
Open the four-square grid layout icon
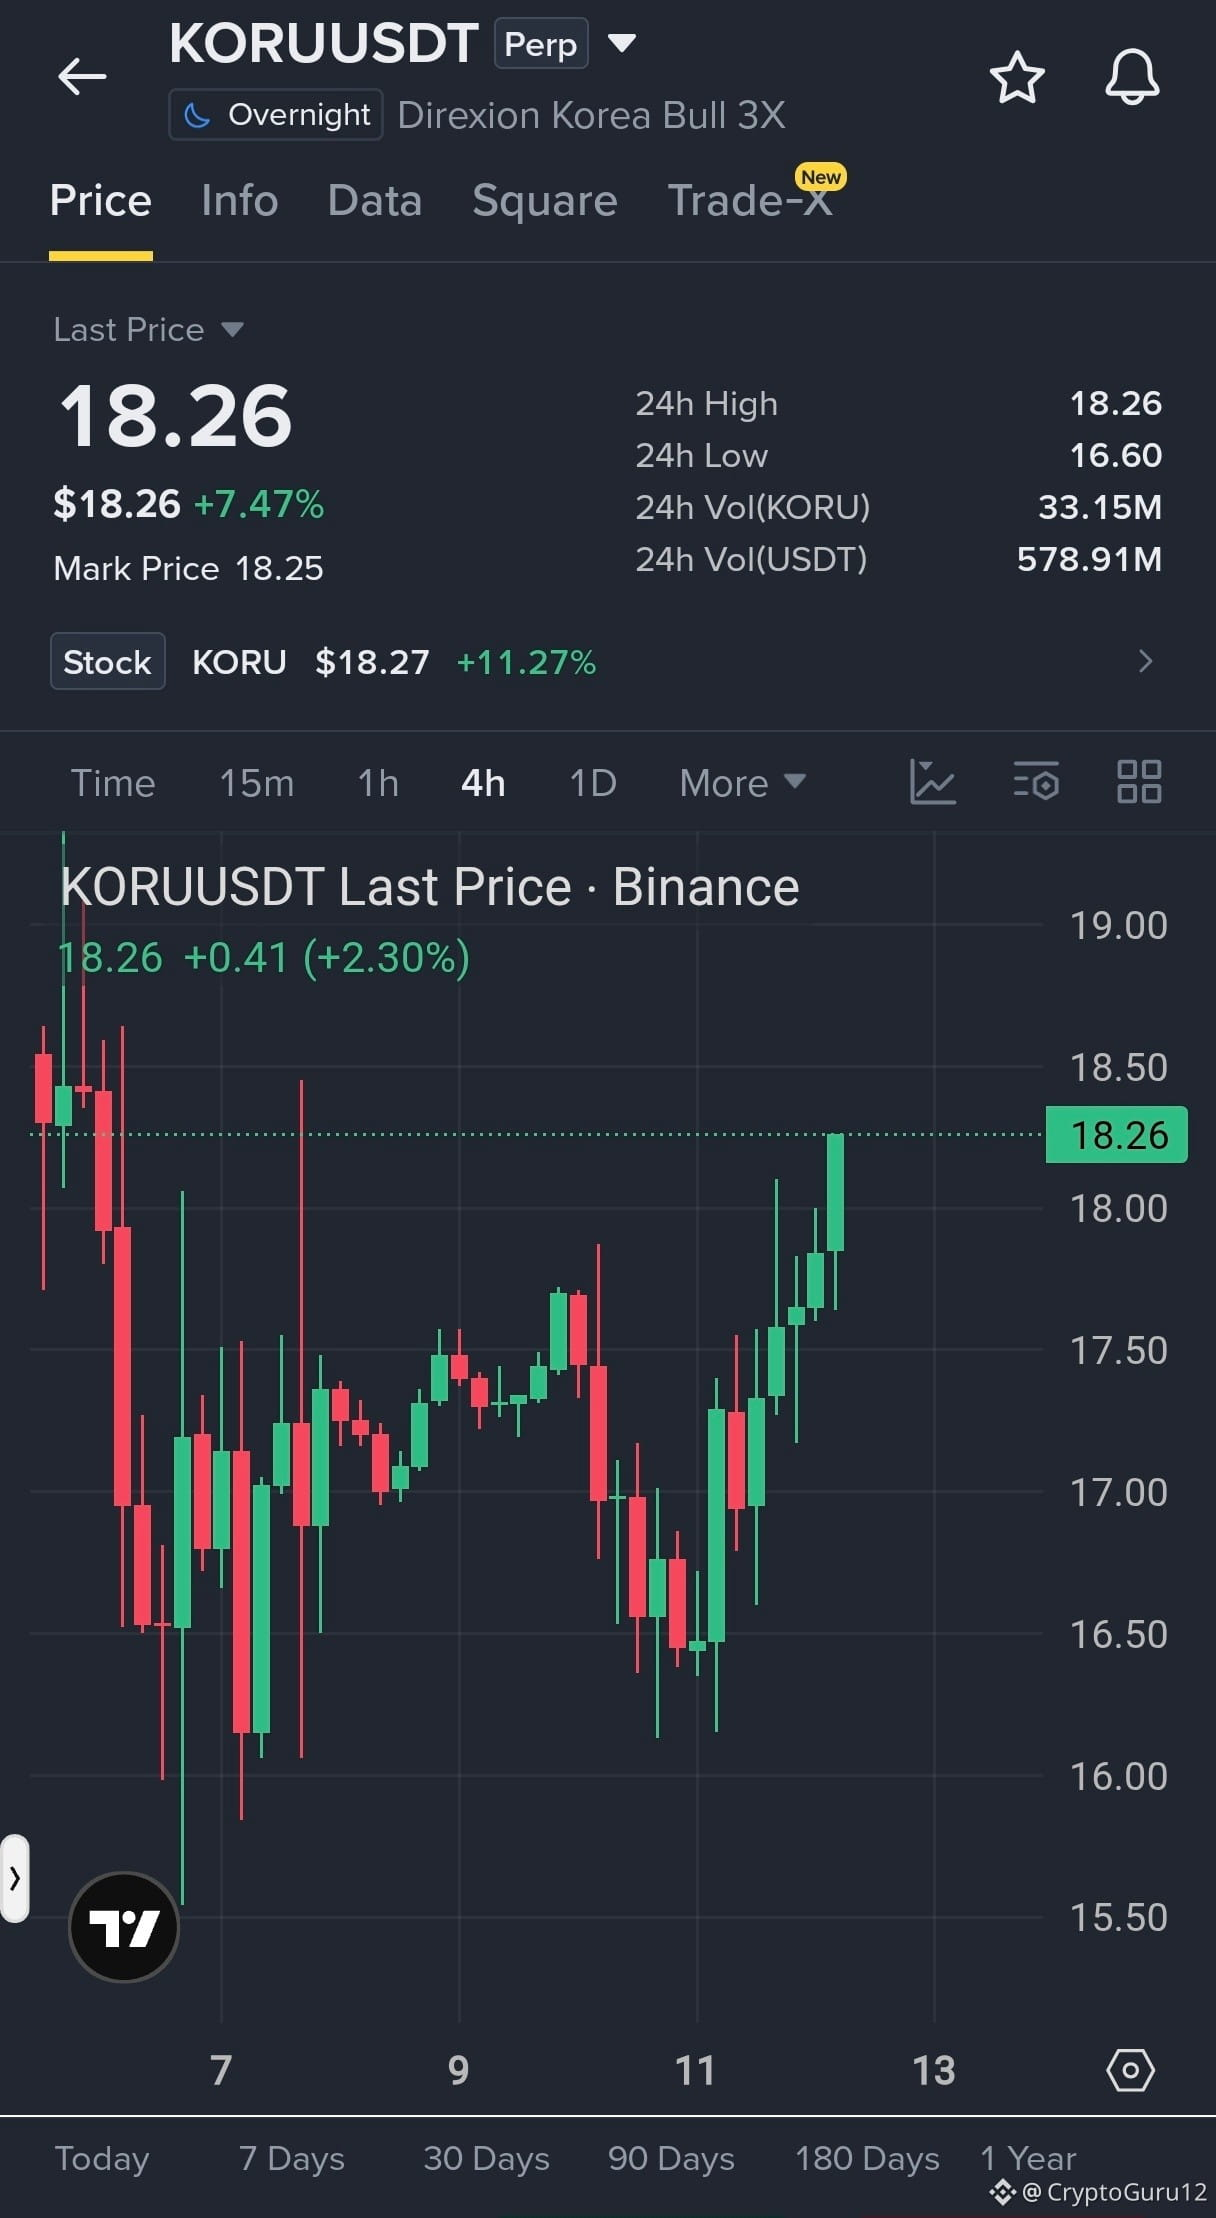[x=1139, y=782]
